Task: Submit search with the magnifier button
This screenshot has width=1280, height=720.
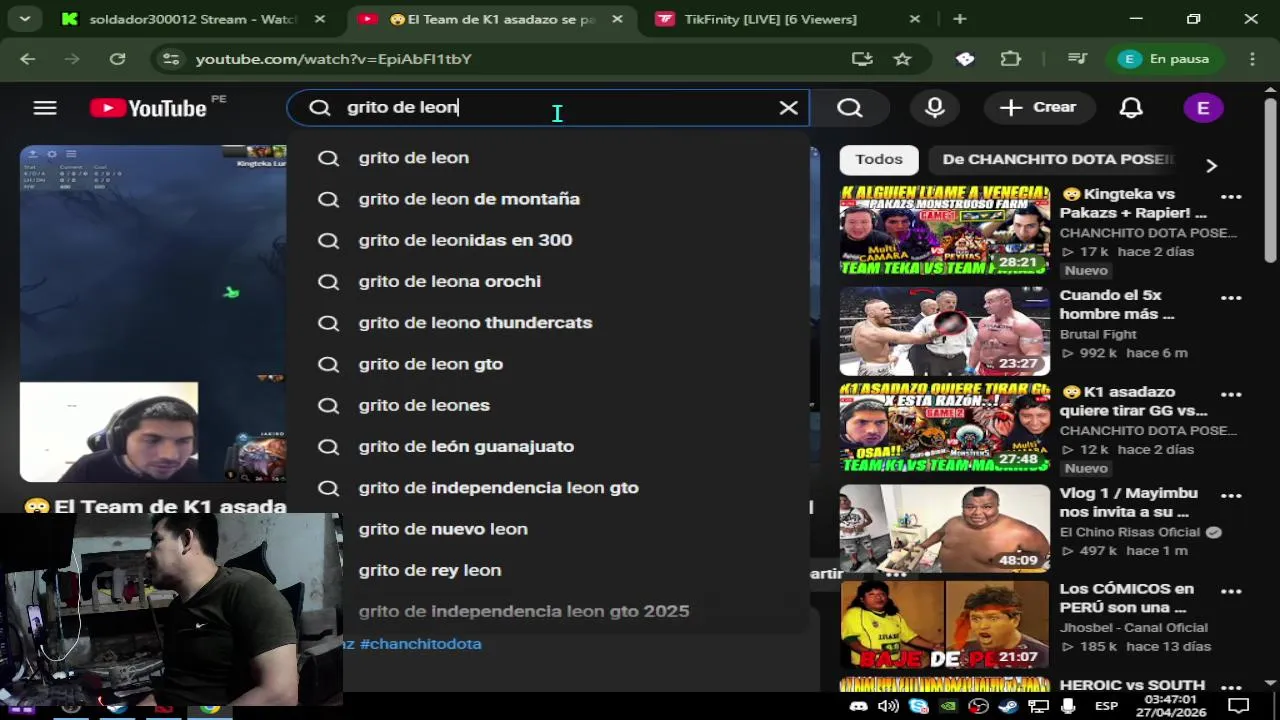Action: [x=850, y=108]
